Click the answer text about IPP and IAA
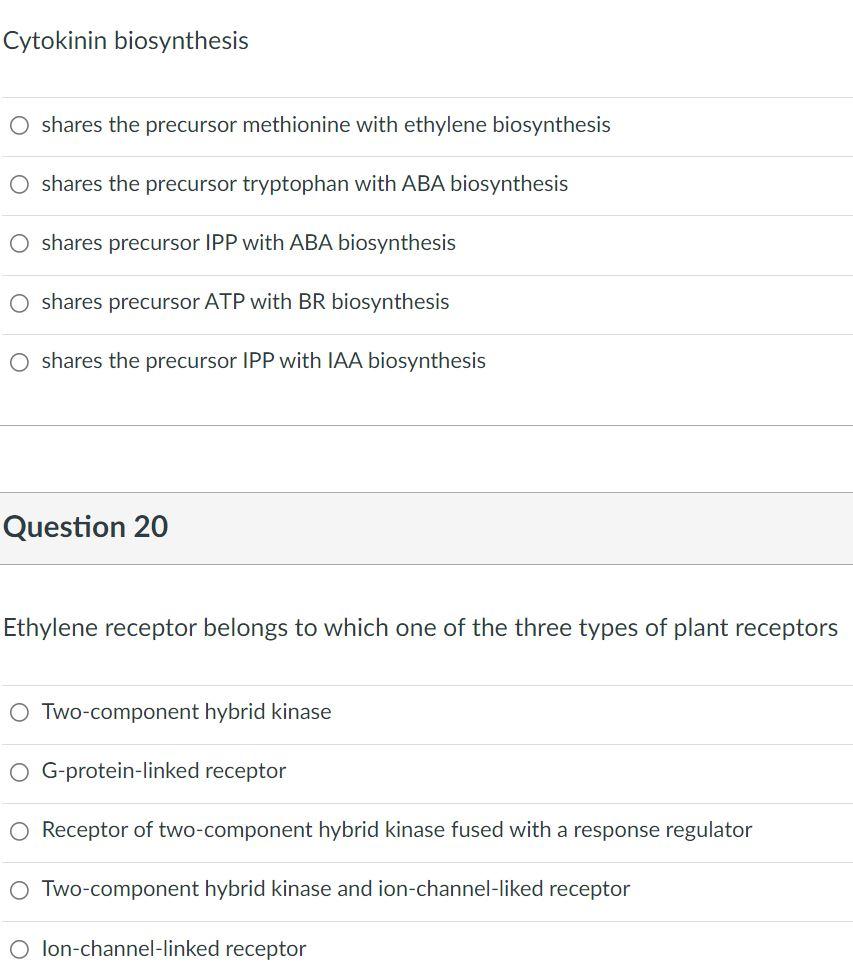This screenshot has height=966, width=853. coord(263,361)
